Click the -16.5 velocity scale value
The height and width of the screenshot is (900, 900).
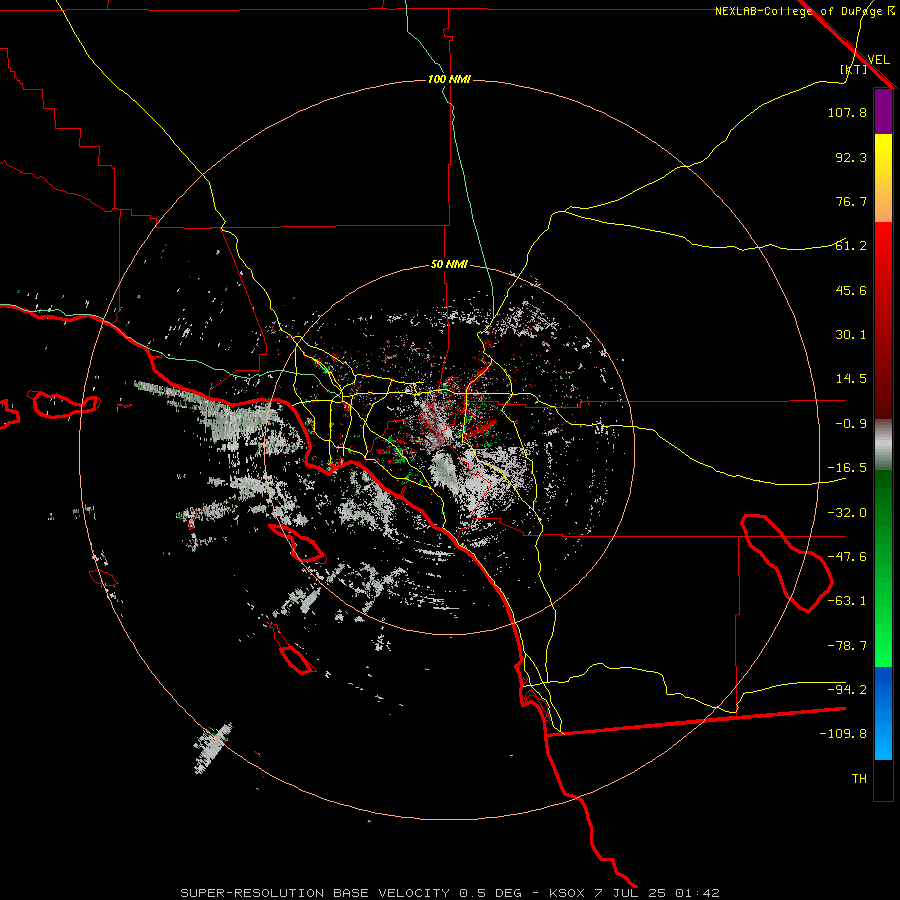[x=847, y=468]
